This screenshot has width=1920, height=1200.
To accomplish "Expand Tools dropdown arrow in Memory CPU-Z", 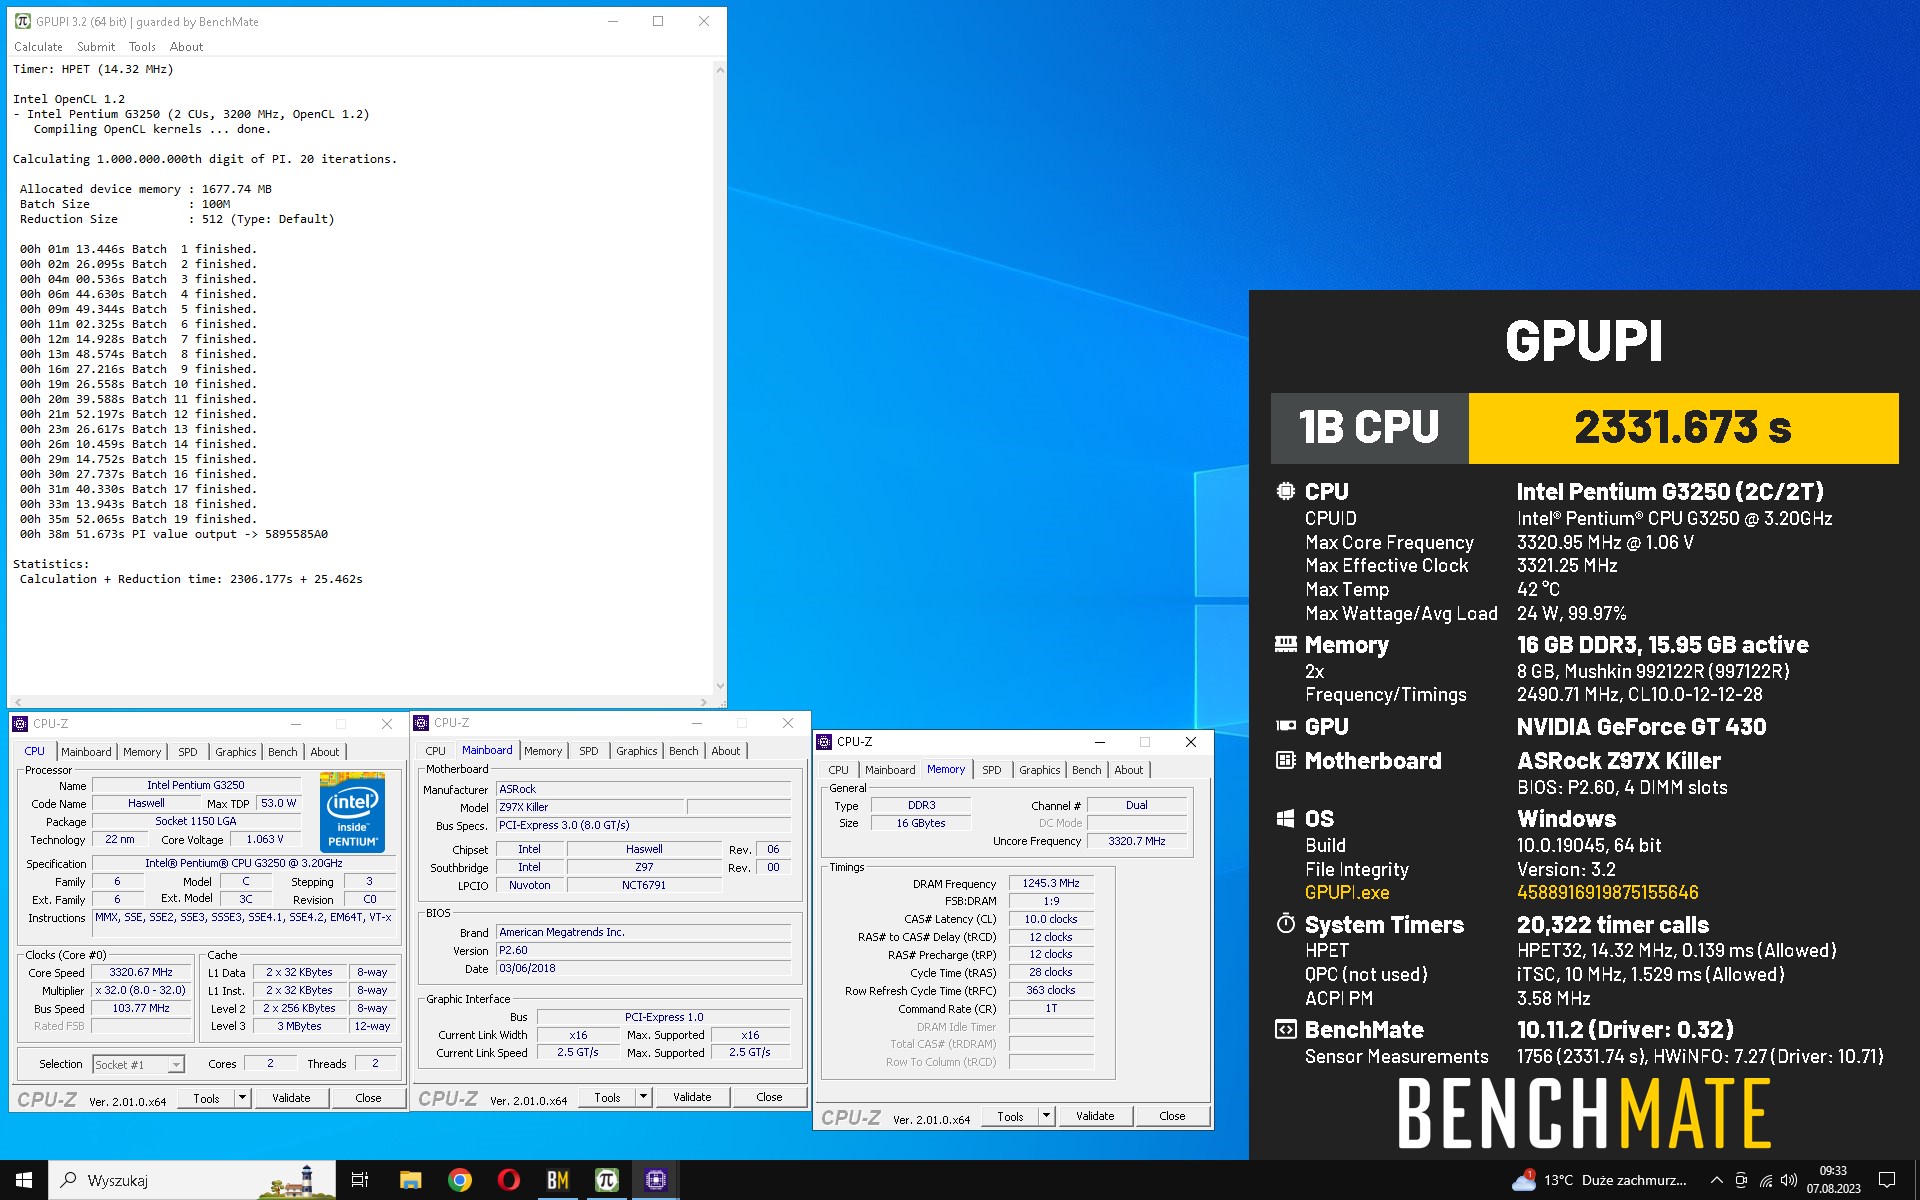I will (1046, 1116).
